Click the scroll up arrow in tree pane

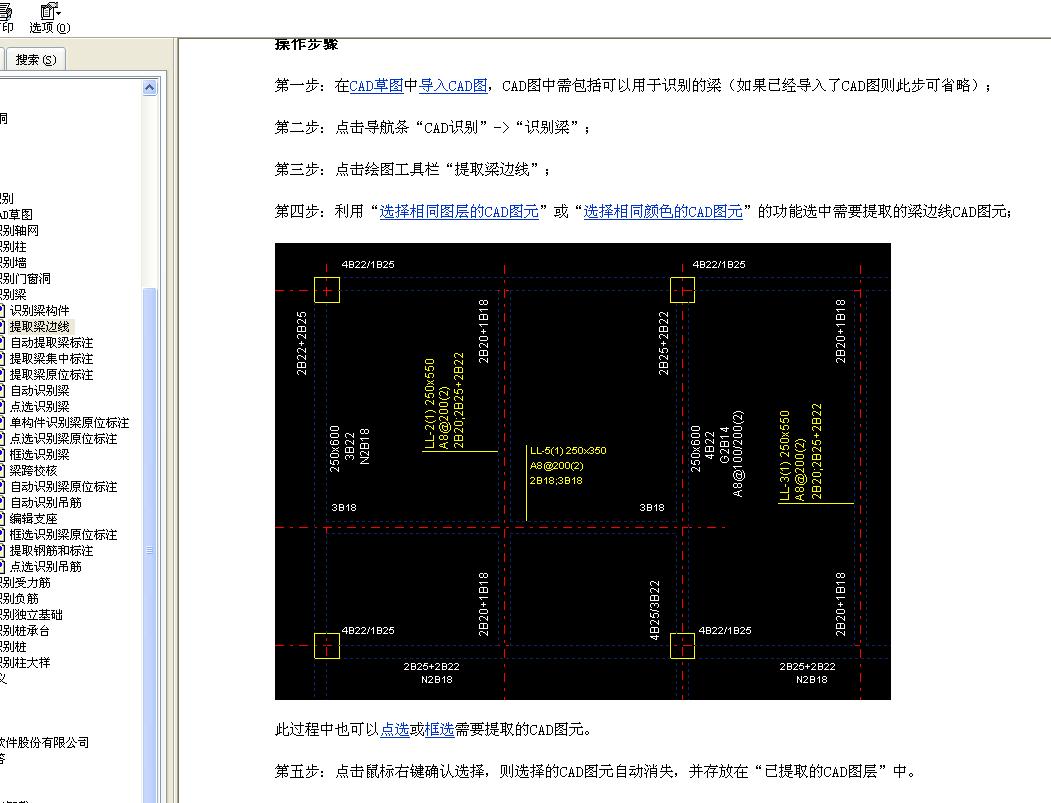click(149, 87)
